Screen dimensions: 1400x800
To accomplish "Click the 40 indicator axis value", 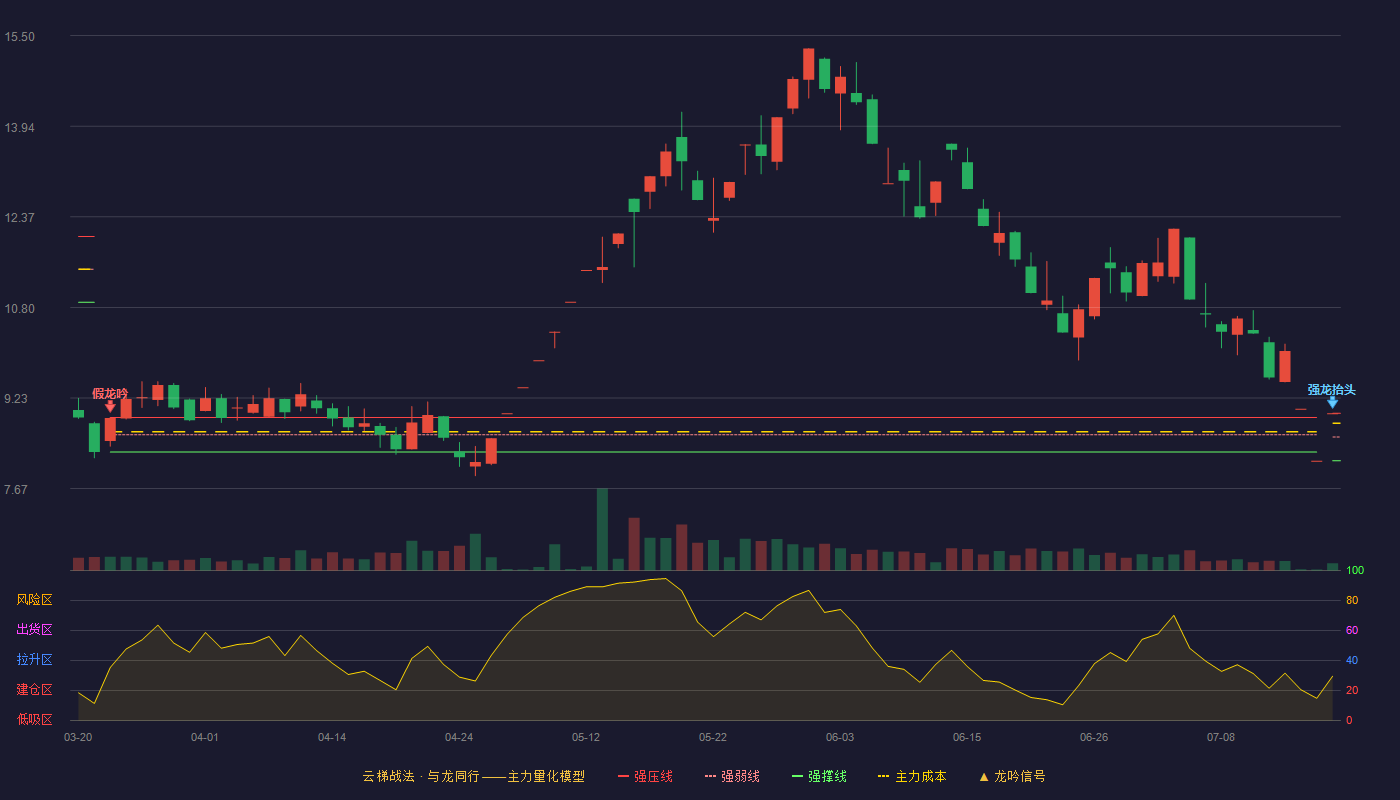I will (x=1352, y=661).
